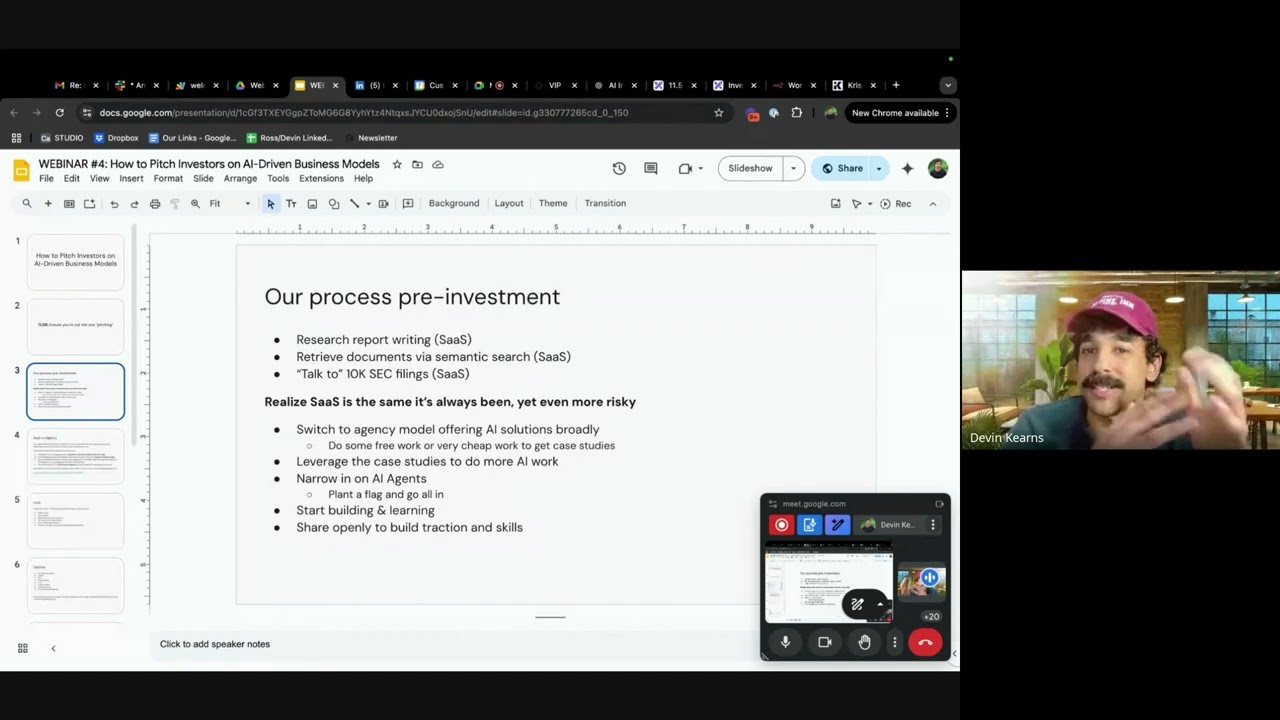Click the insert image icon
The width and height of the screenshot is (1280, 720).
(x=312, y=204)
